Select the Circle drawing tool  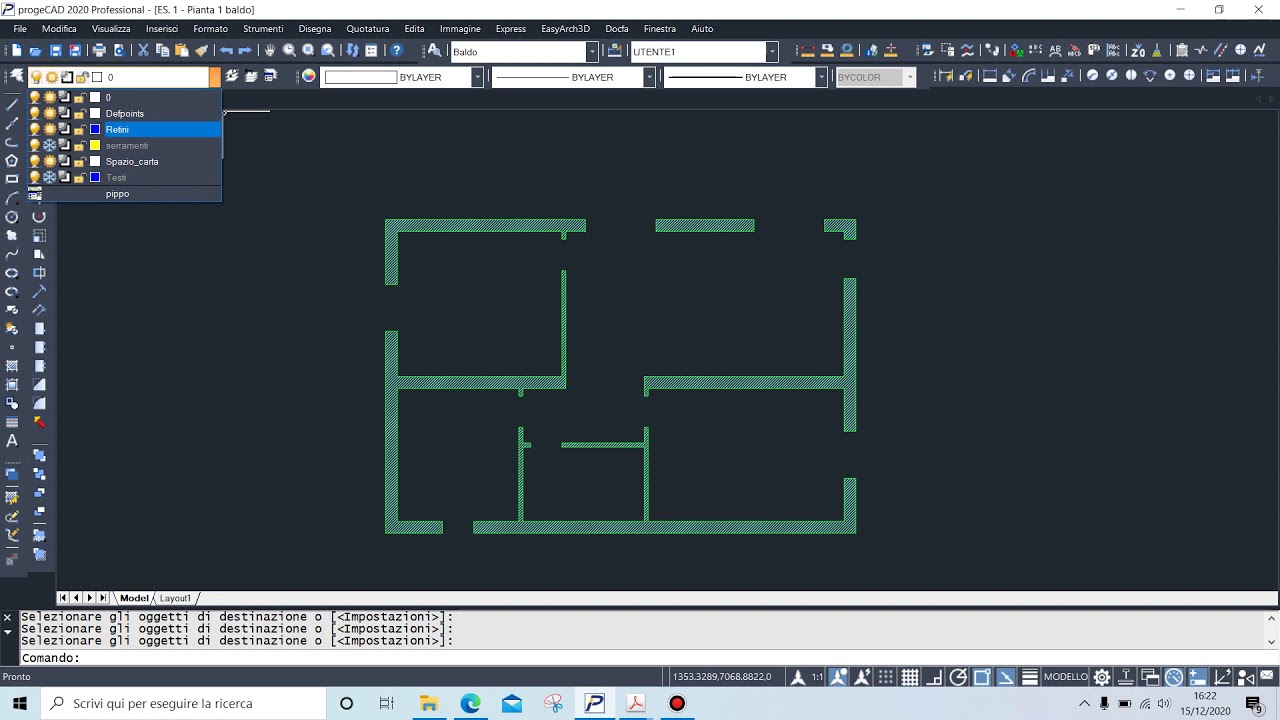(12, 217)
